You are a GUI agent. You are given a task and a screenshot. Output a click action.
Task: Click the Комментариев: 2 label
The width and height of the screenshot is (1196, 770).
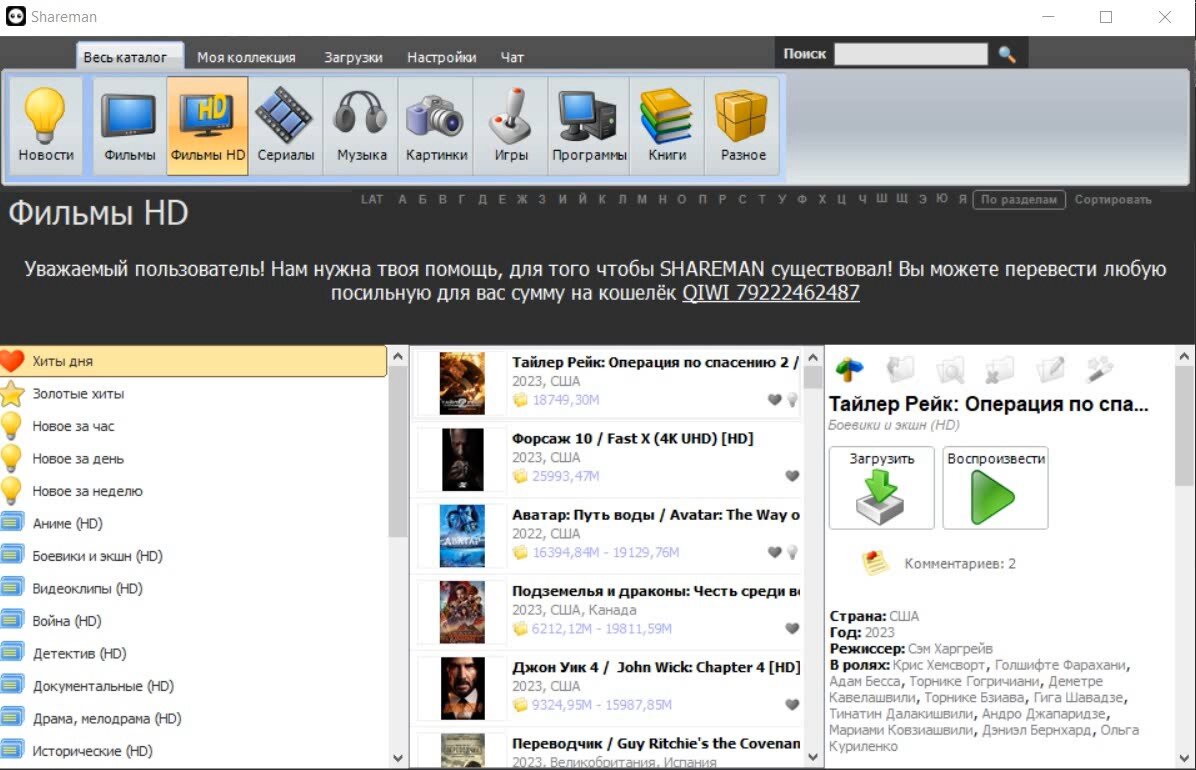(960, 564)
